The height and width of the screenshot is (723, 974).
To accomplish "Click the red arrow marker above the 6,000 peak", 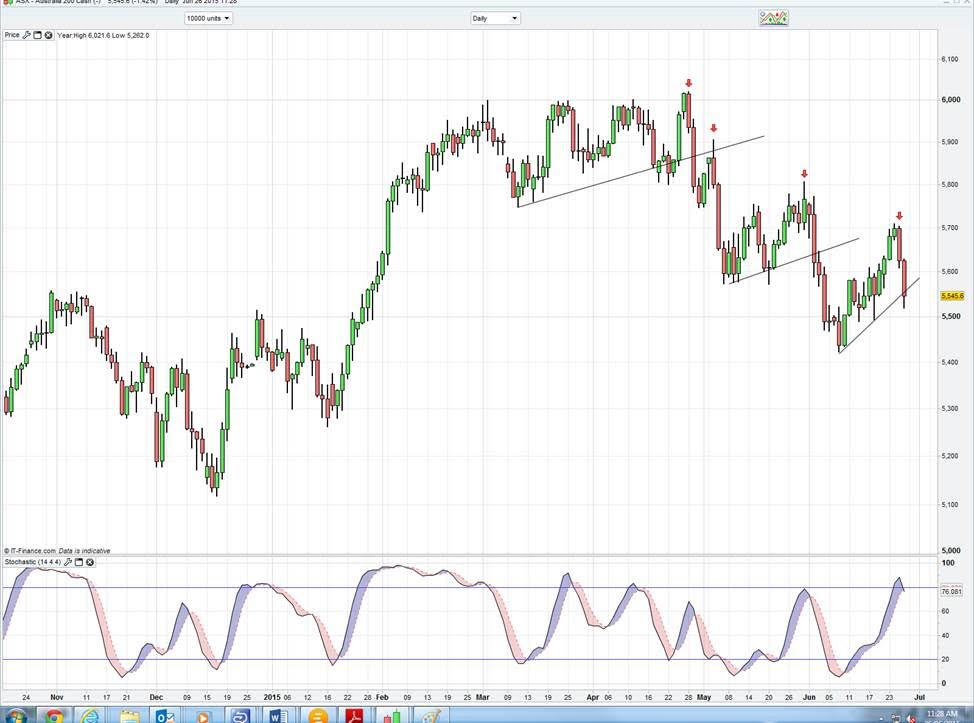I will coord(688,83).
